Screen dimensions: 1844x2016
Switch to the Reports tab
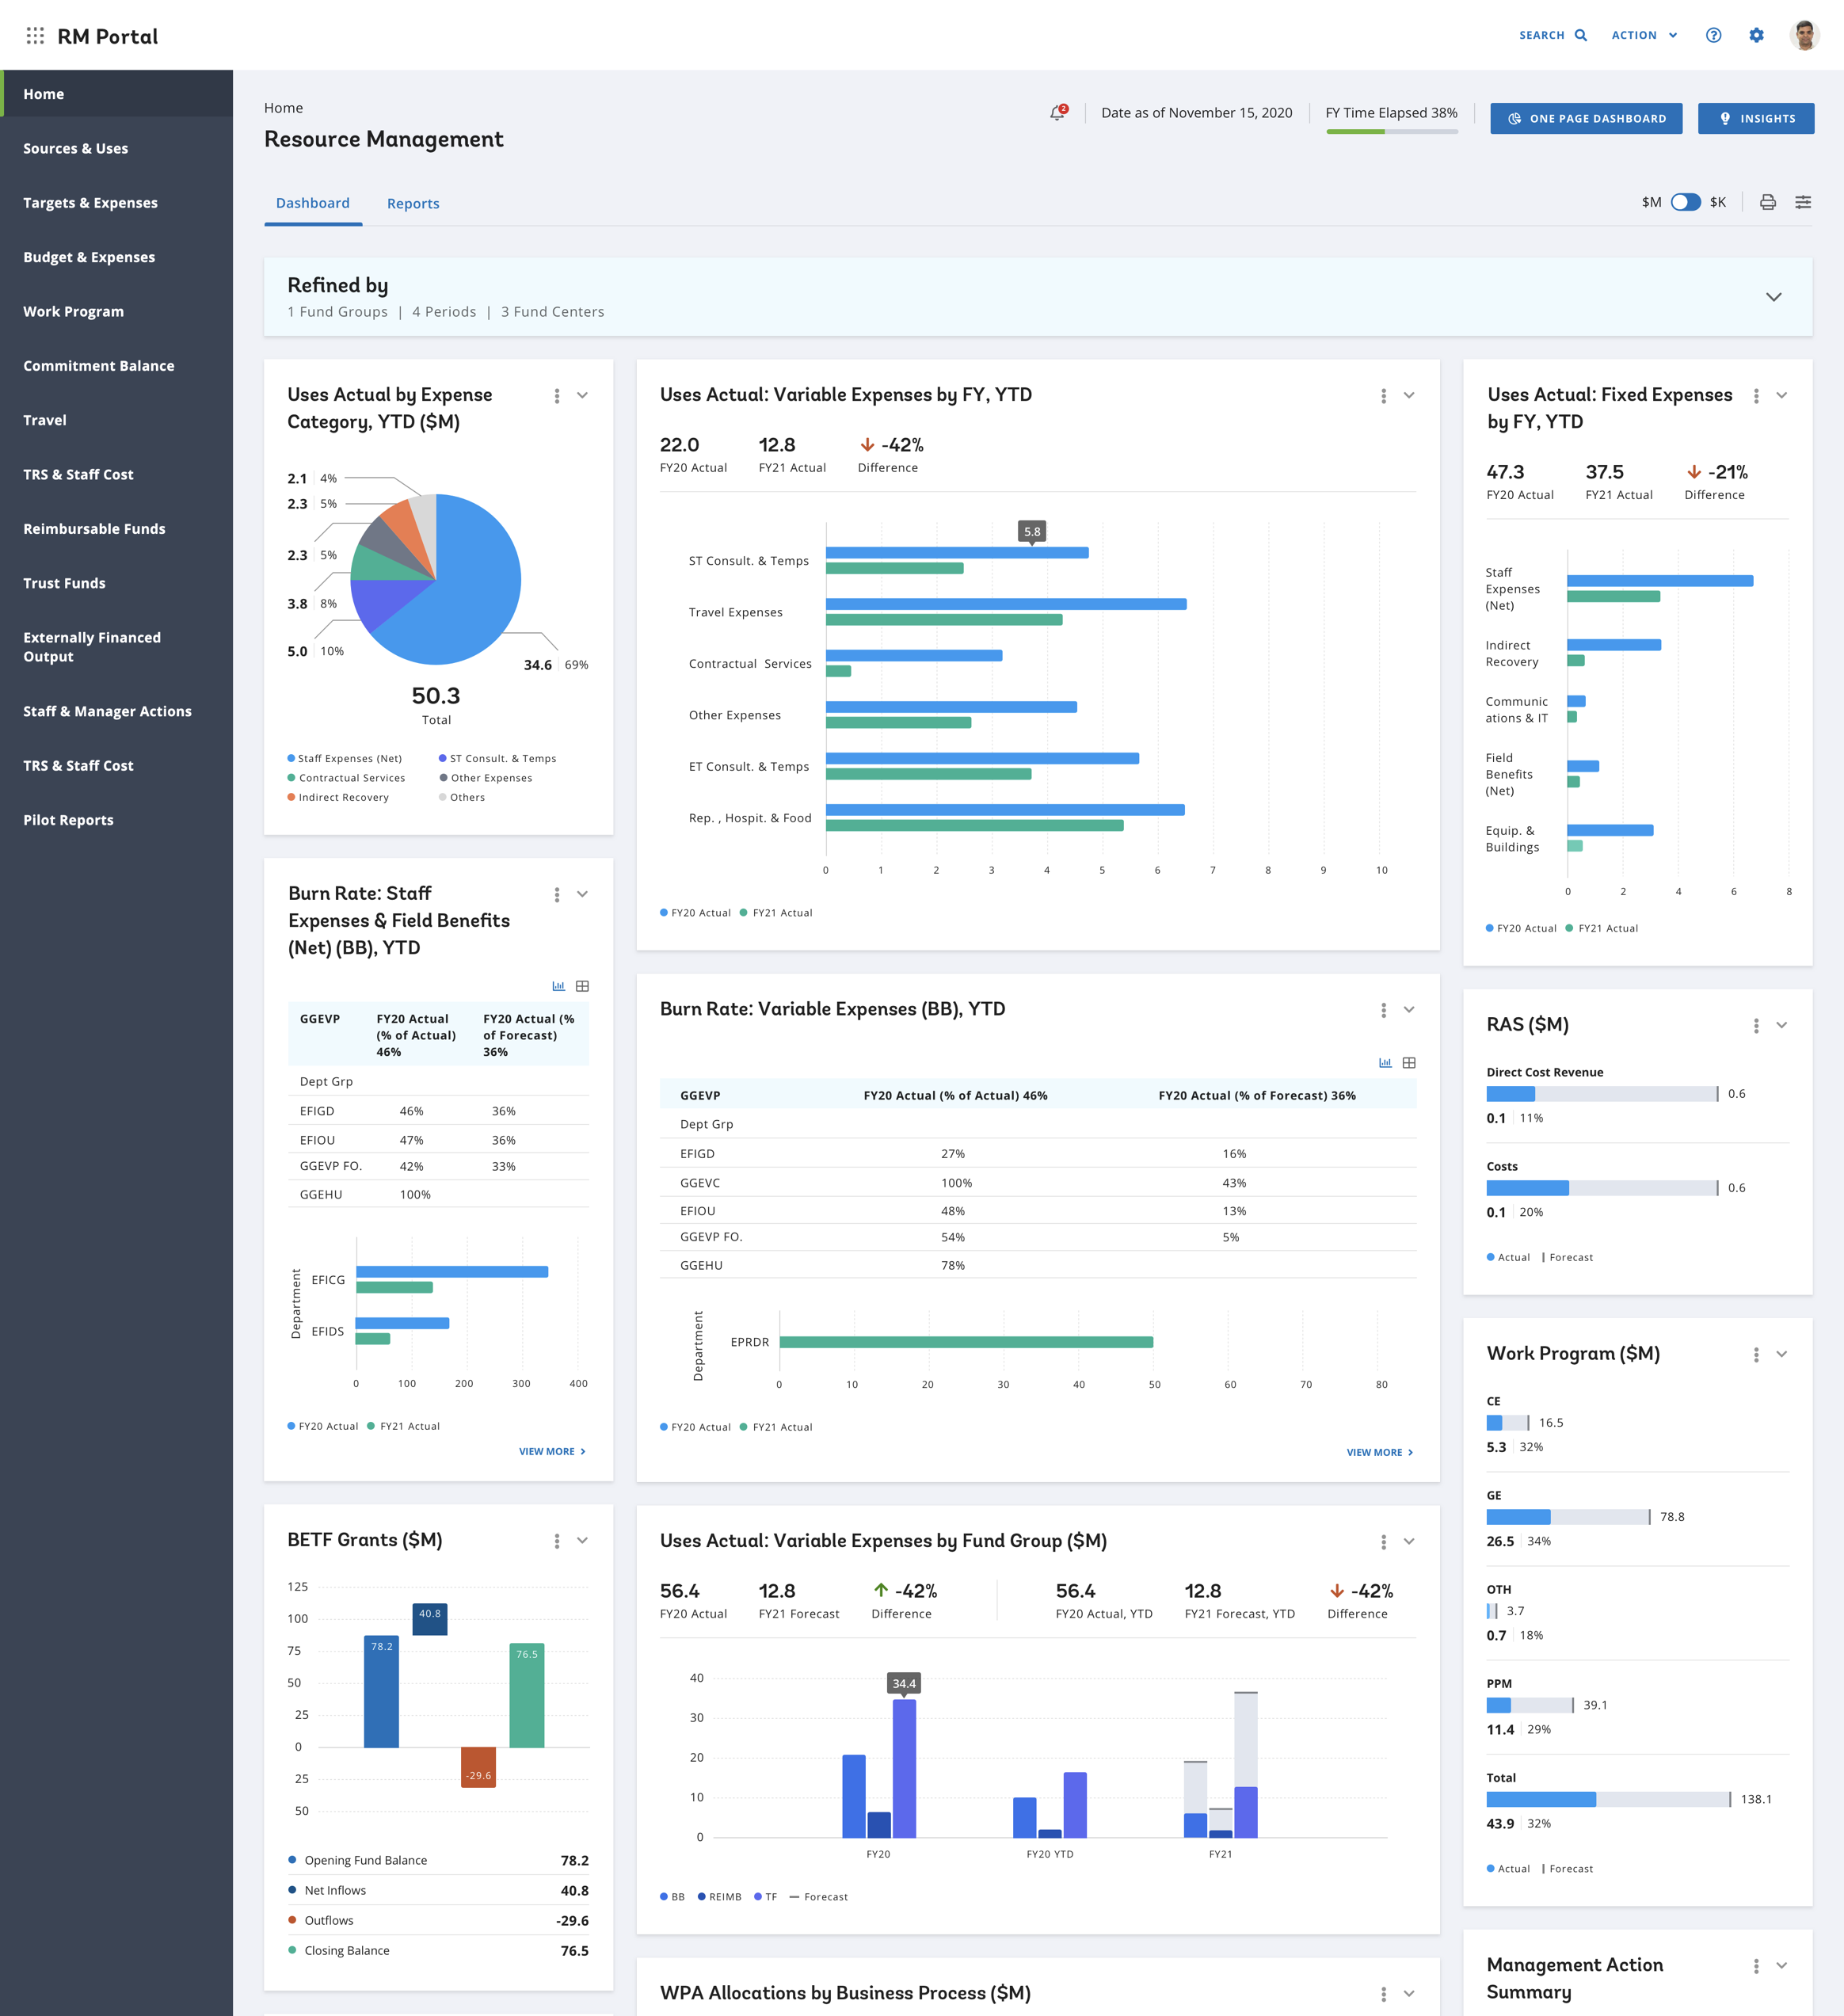pos(413,203)
